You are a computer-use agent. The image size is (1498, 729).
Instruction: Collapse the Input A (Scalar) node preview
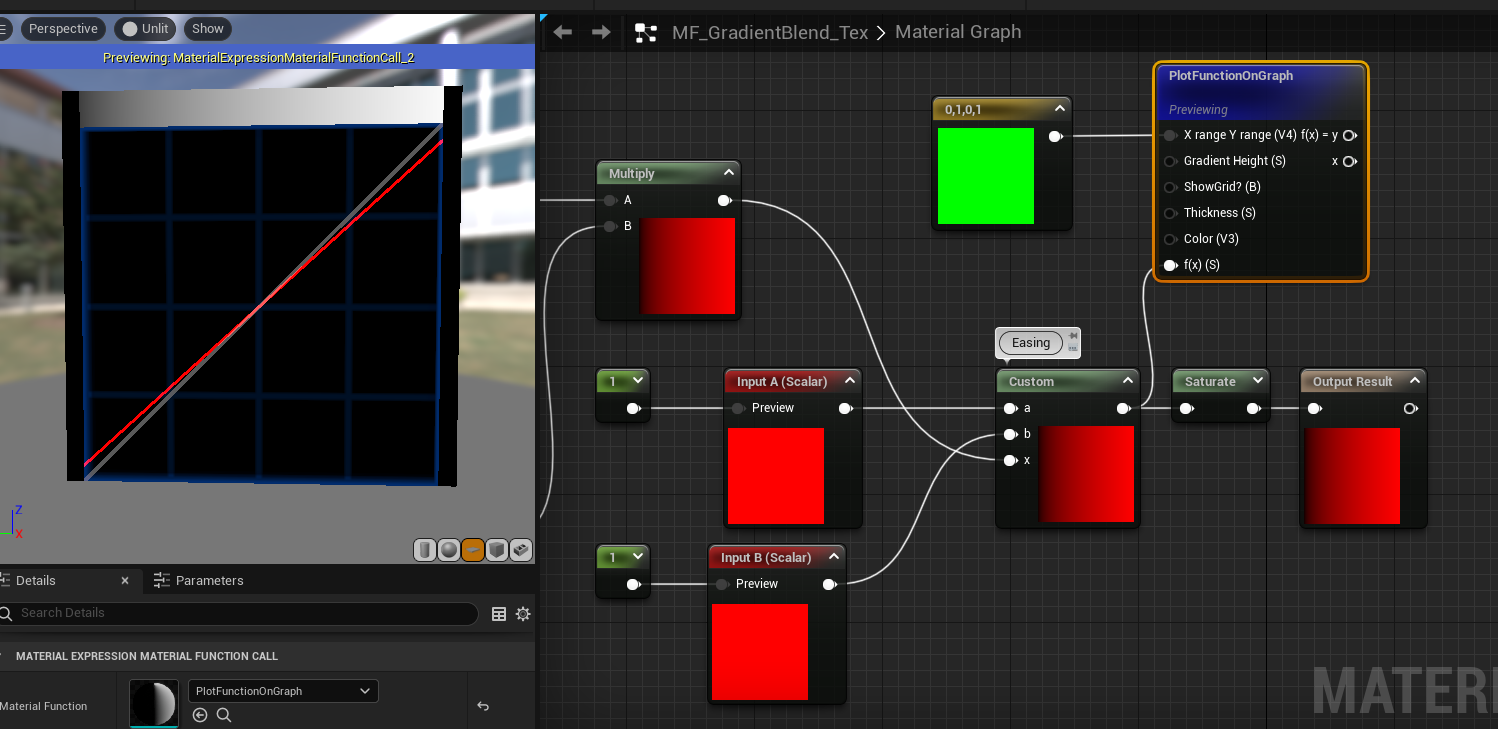pyautogui.click(x=849, y=381)
